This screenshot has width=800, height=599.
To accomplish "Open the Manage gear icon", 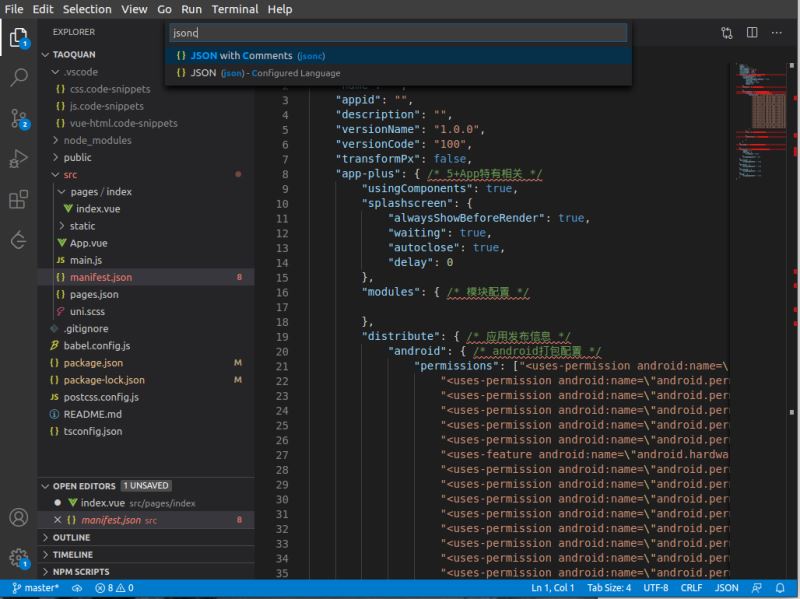I will point(19,558).
